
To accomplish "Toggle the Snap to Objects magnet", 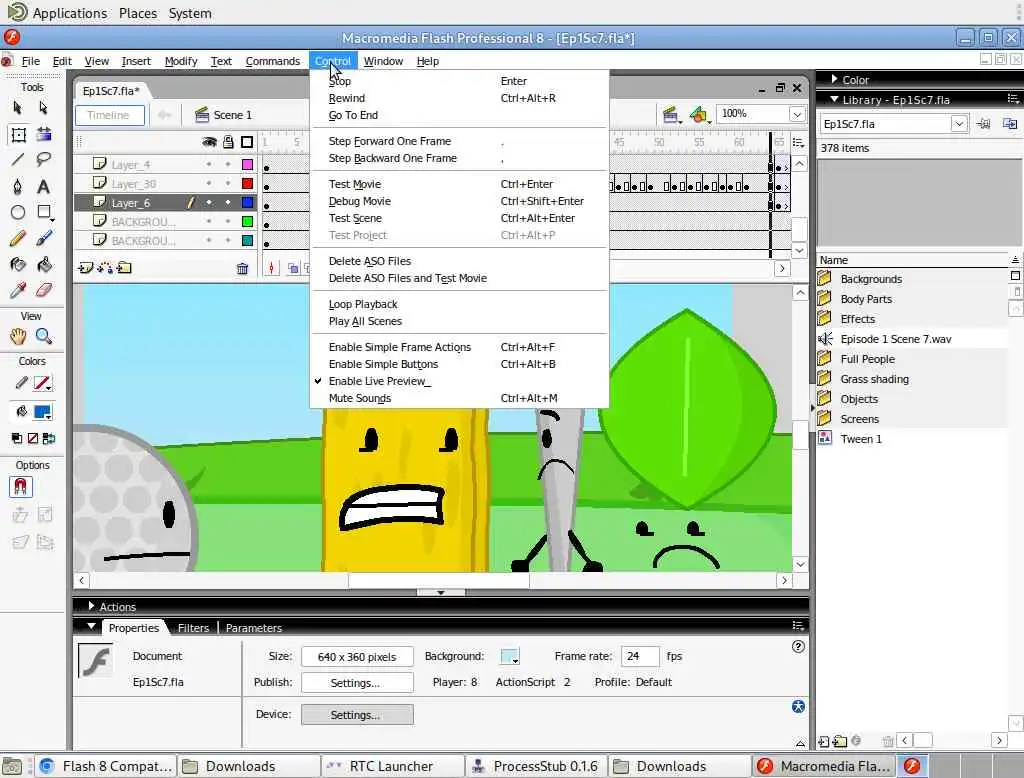I will (x=20, y=487).
